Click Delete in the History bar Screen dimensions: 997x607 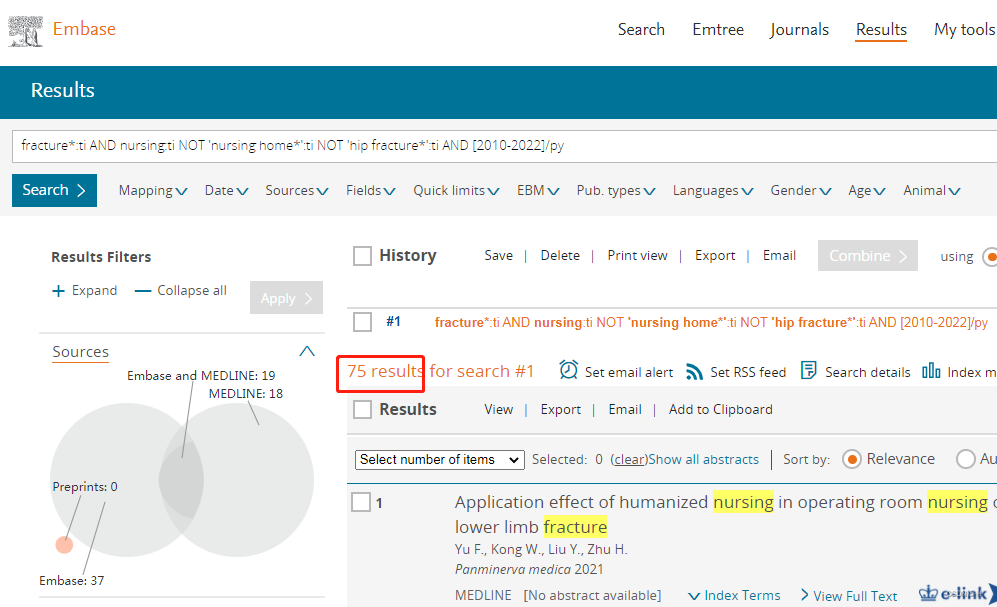pyautogui.click(x=560, y=256)
